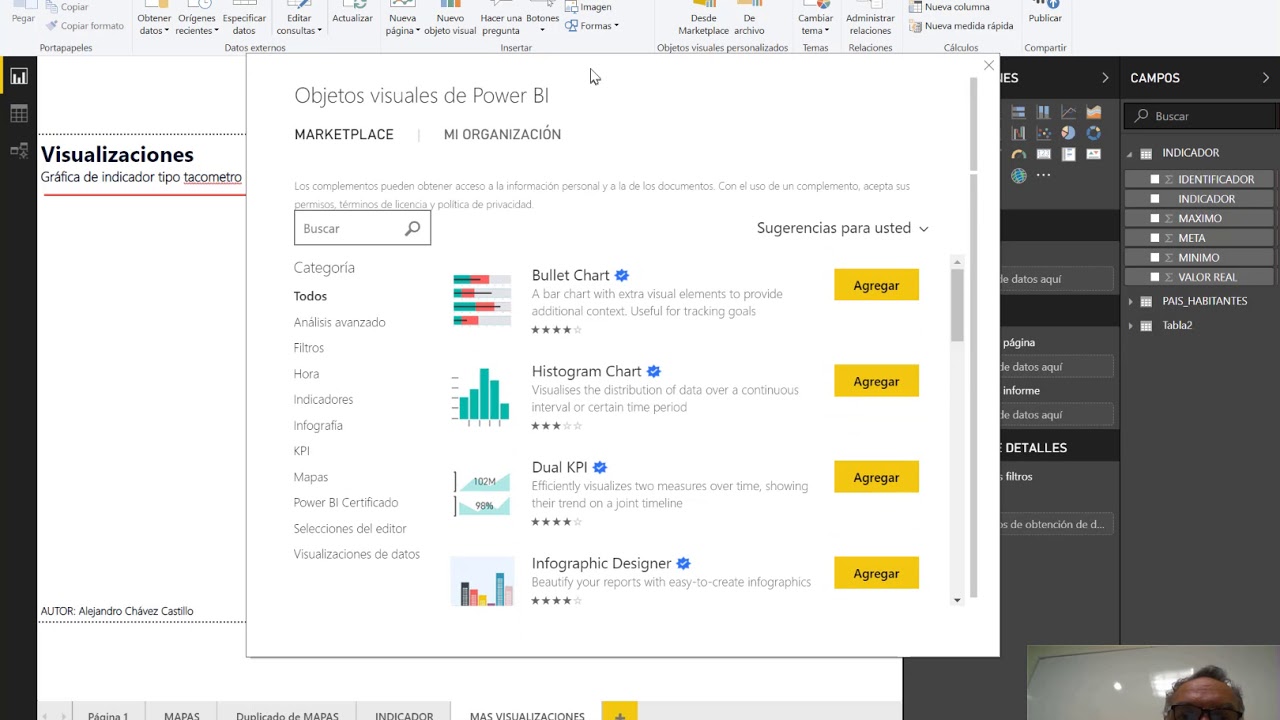1280x720 pixels.
Task: Open the Sugerencias para usted sort dropdown
Action: [842, 228]
